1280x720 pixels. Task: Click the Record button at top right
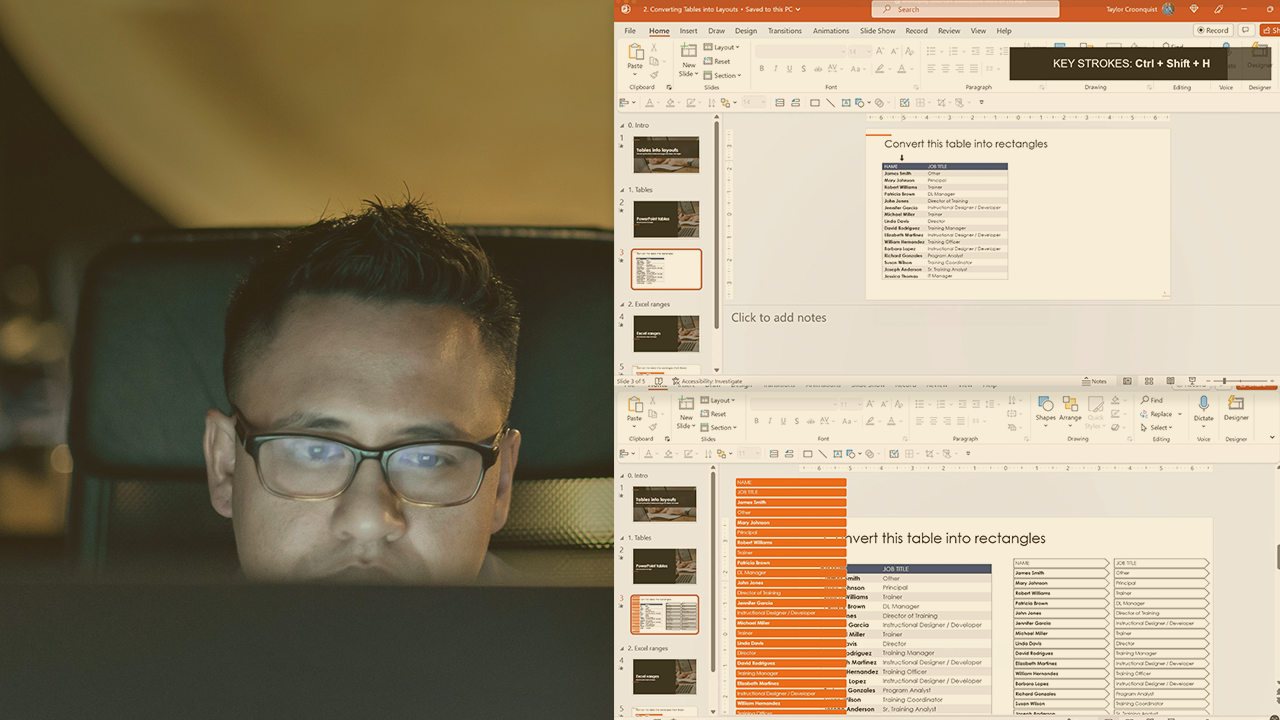[1212, 30]
